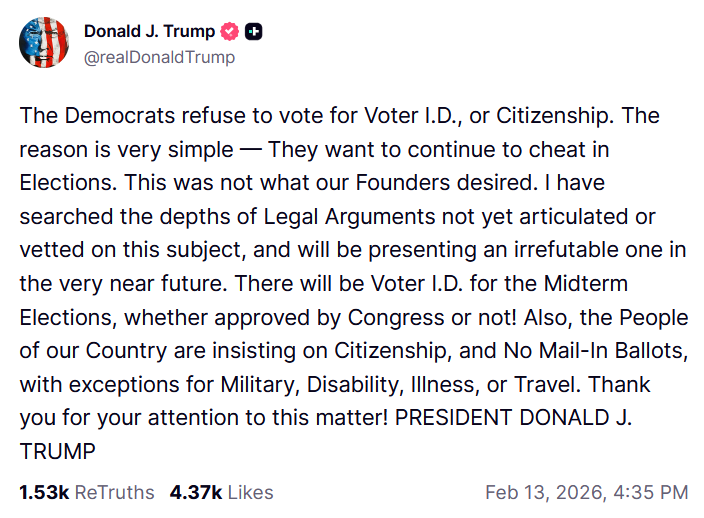This screenshot has width=704, height=518.
Task: Click the black plus badge icon
Action: 254,31
